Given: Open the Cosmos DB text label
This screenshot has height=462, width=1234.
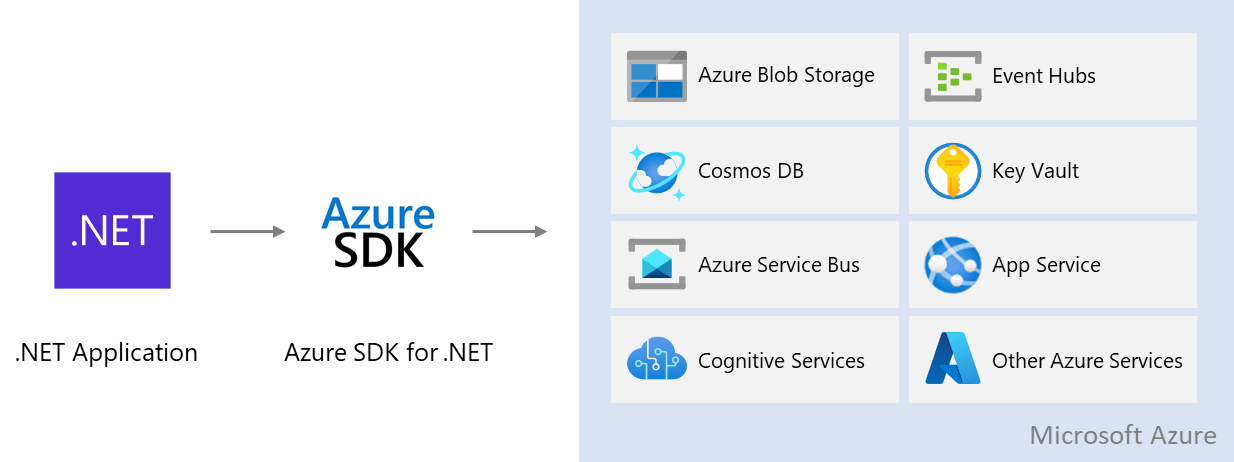Looking at the screenshot, I should [750, 171].
